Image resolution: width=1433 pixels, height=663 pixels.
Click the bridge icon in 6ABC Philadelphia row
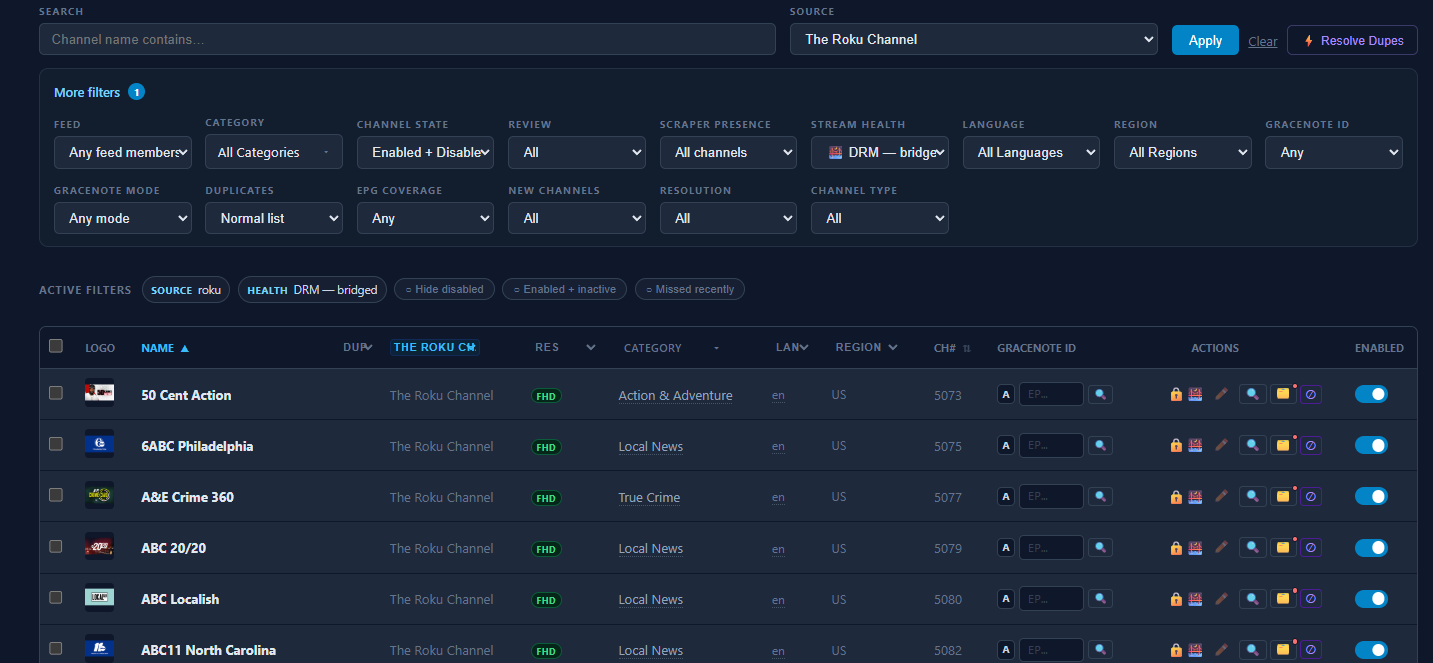coord(1195,446)
